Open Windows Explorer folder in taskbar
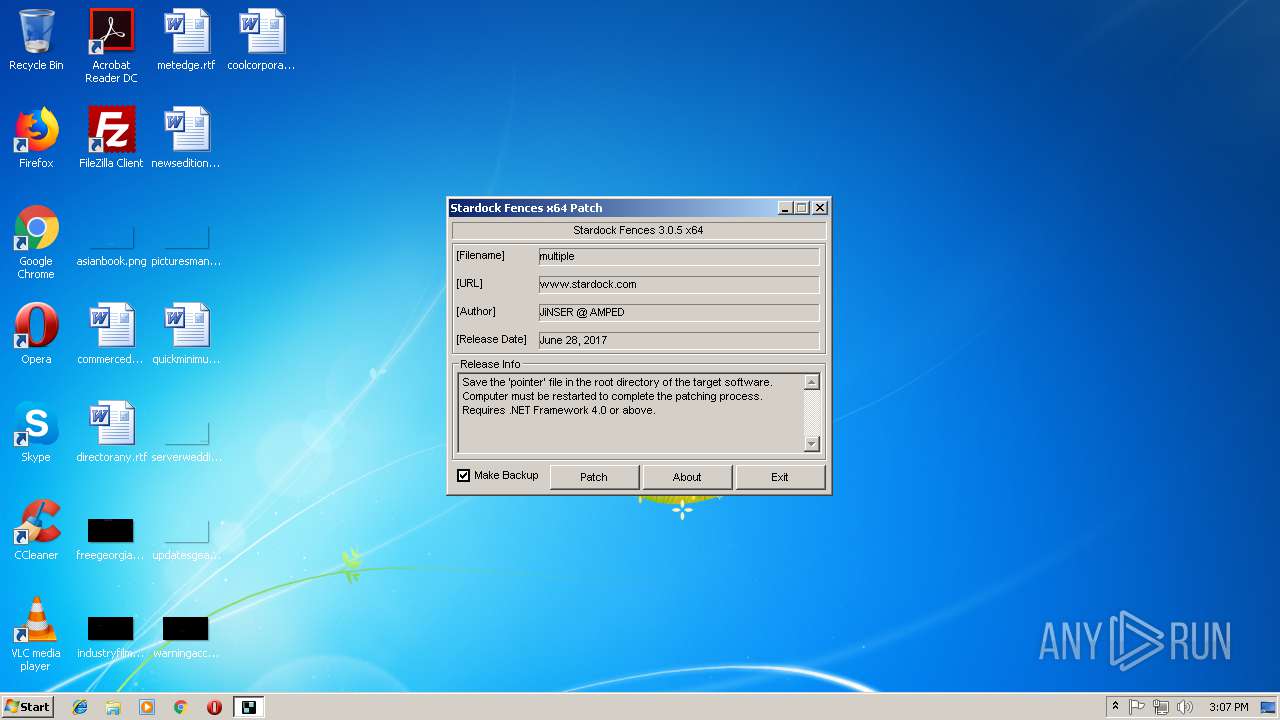This screenshot has width=1280, height=720. point(113,707)
